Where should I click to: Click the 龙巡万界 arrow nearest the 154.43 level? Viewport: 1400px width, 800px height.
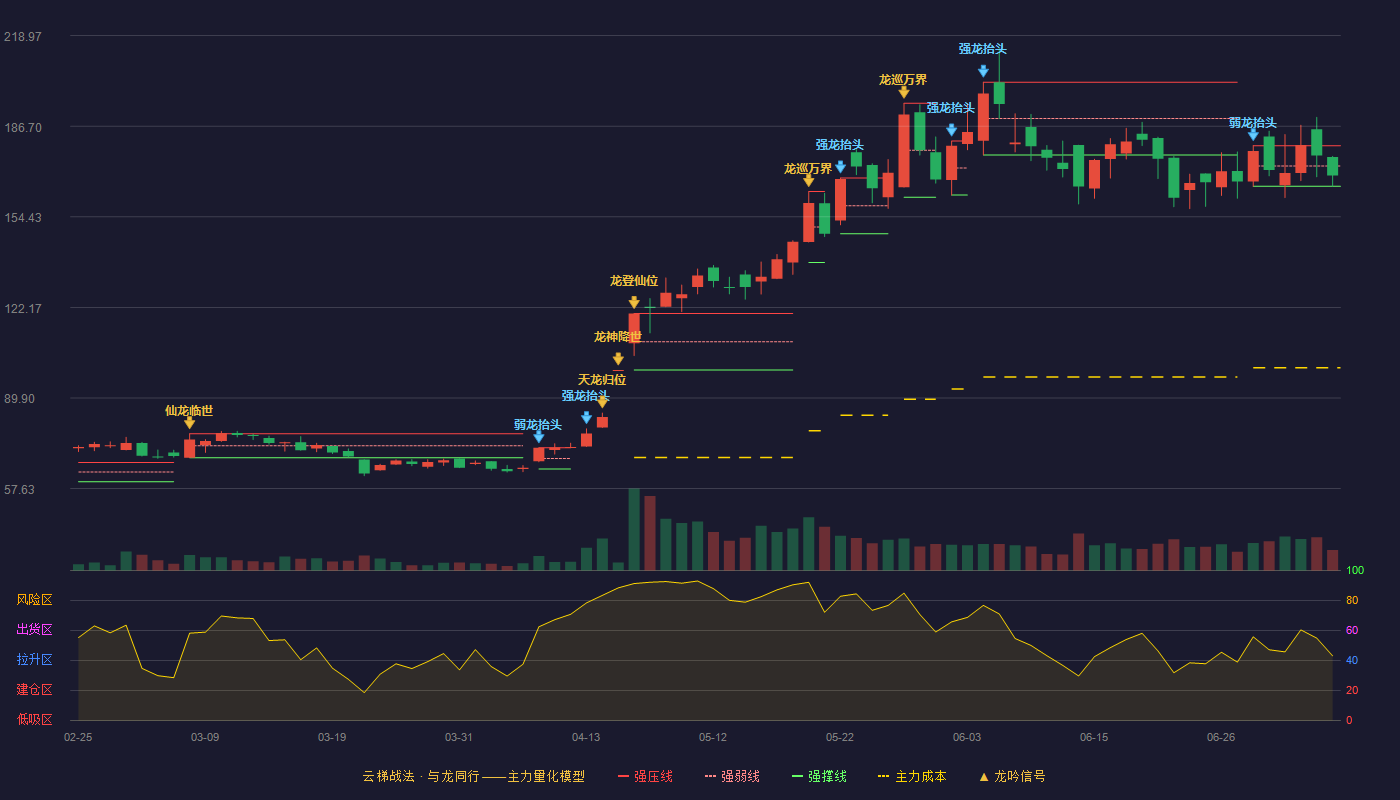[808, 180]
